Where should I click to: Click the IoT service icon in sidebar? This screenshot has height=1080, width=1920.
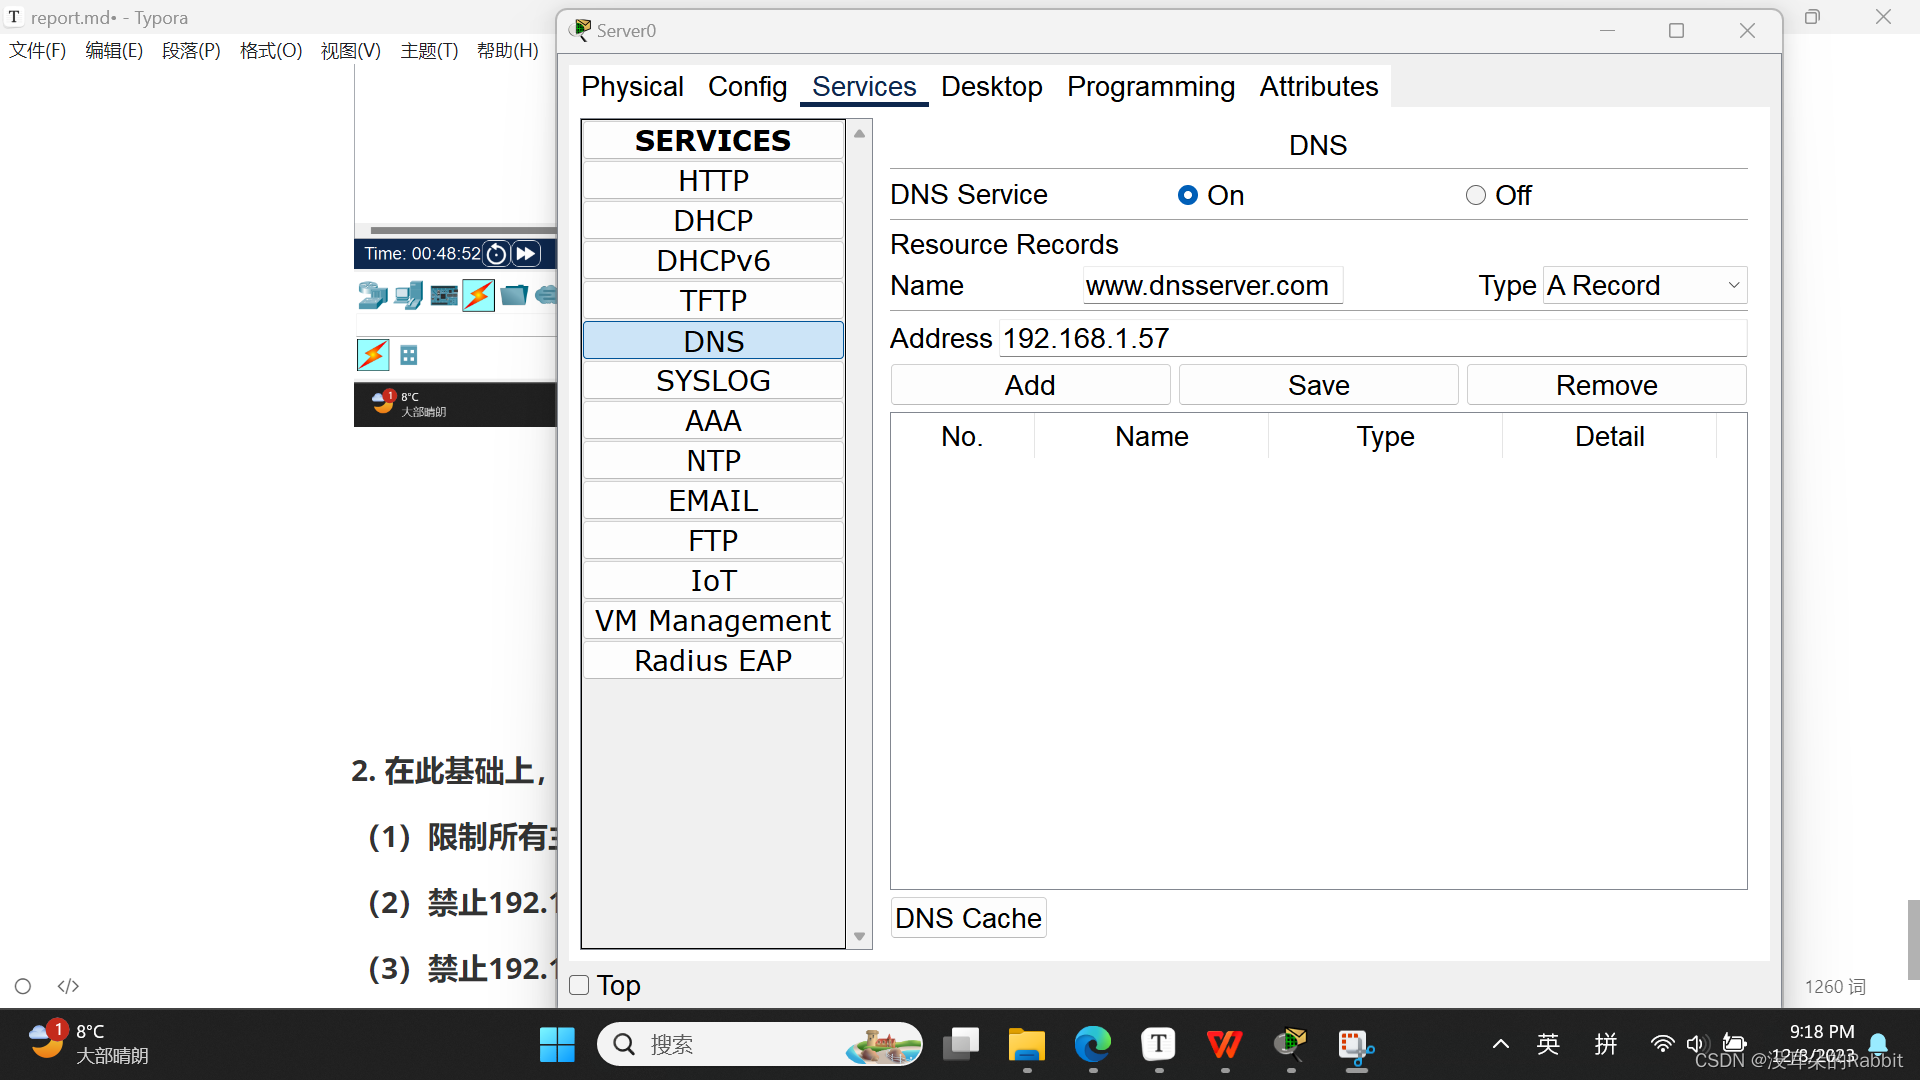coord(713,582)
